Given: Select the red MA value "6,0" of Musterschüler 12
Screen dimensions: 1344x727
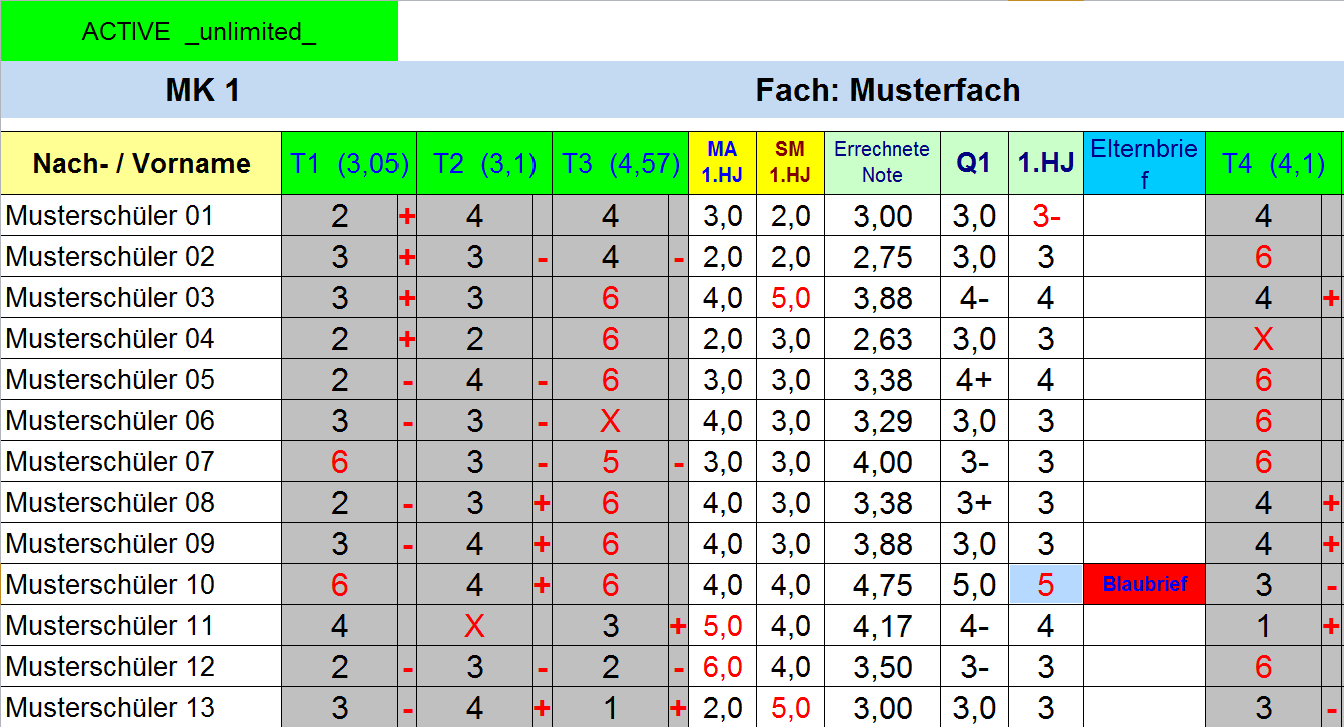Looking at the screenshot, I should click(722, 667).
